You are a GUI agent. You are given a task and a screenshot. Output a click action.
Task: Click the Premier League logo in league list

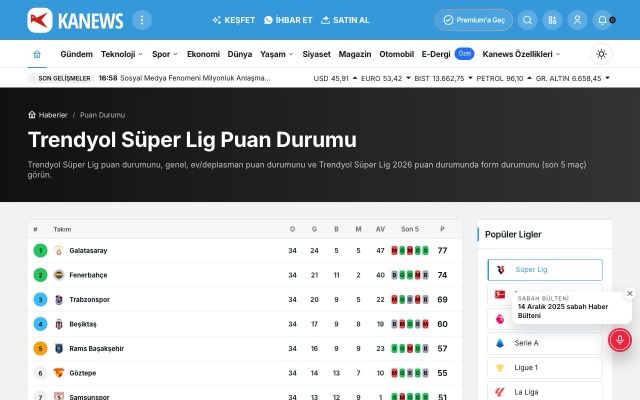[x=500, y=319]
